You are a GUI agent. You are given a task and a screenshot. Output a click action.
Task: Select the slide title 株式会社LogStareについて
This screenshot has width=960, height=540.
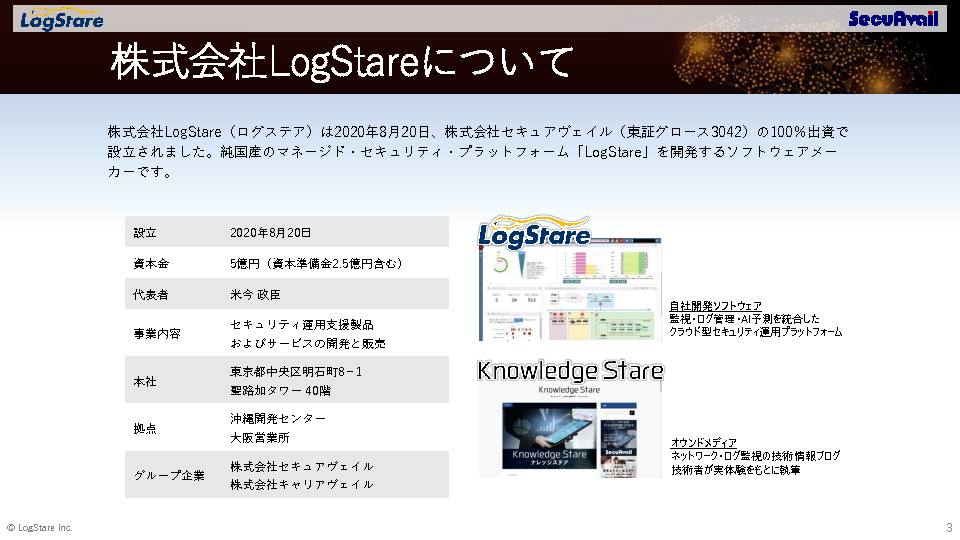click(x=342, y=63)
